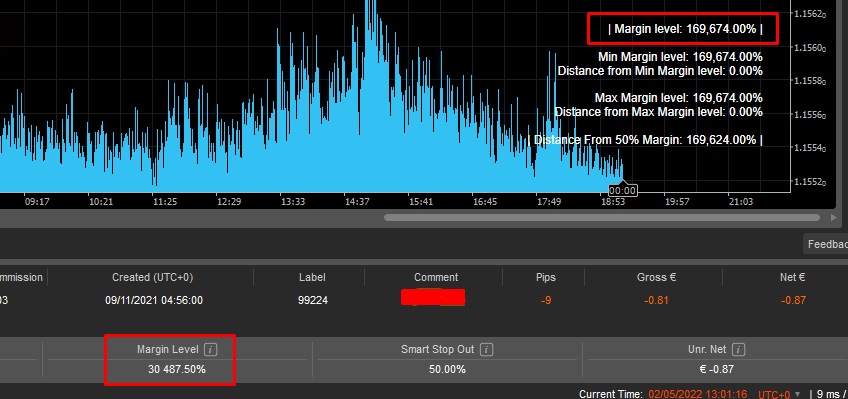Select the created date 09/11/2021 04:56:00
Image resolution: width=848 pixels, height=399 pixels.
click(x=154, y=300)
